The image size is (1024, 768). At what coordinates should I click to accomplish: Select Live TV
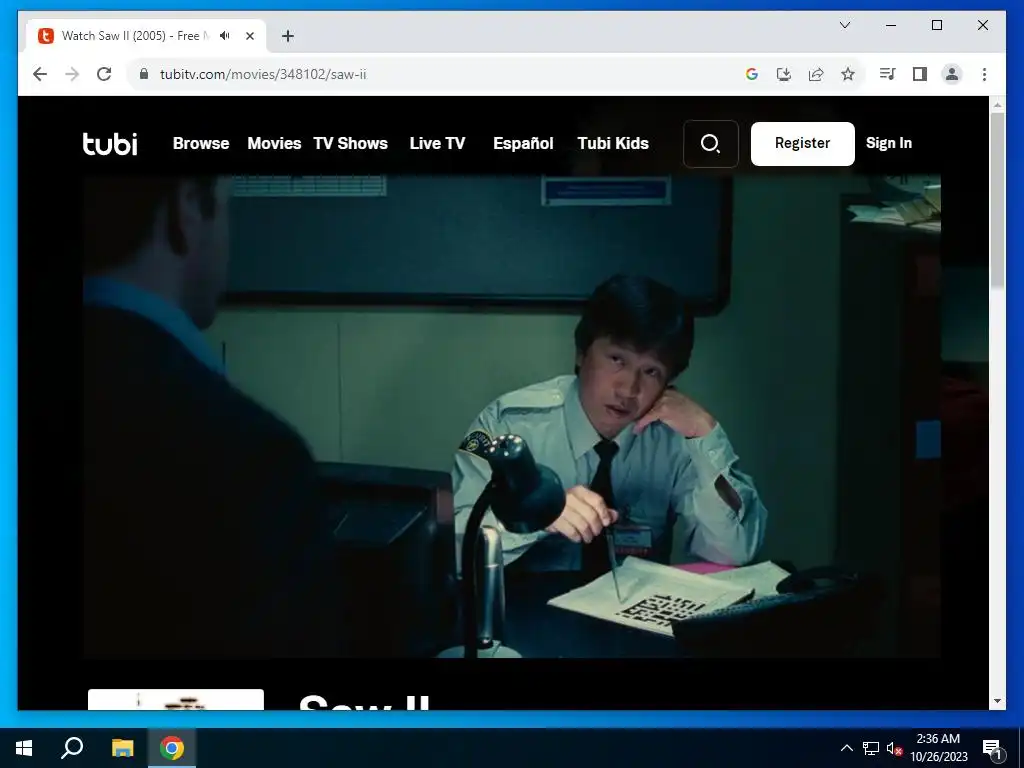(x=438, y=144)
